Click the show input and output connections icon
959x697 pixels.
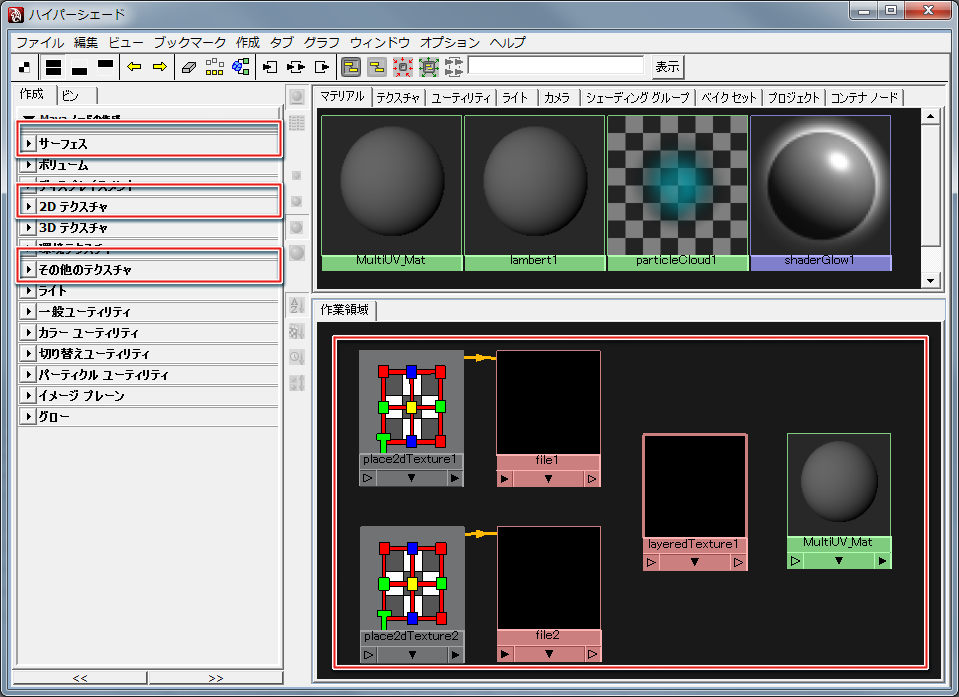[x=295, y=67]
